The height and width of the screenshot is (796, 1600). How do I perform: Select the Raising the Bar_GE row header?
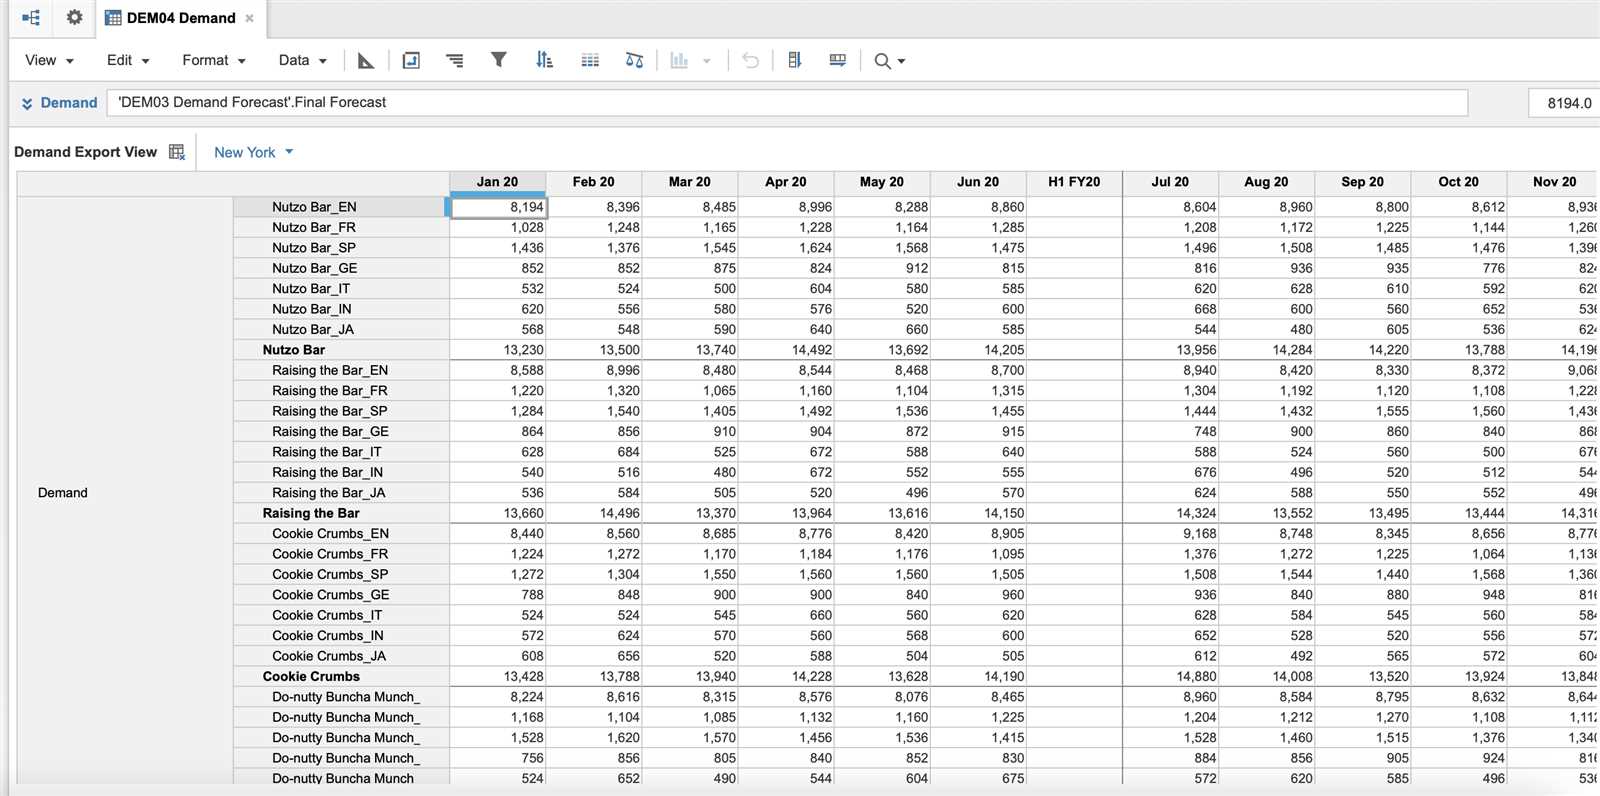(x=341, y=431)
